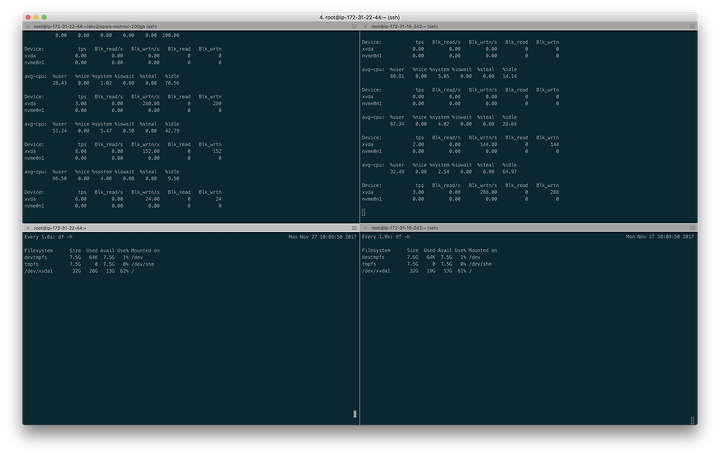Image resolution: width=720 pixels, height=457 pixels.
Task: Click the Blk_wrtn/s value 152.00
Action: [151, 151]
